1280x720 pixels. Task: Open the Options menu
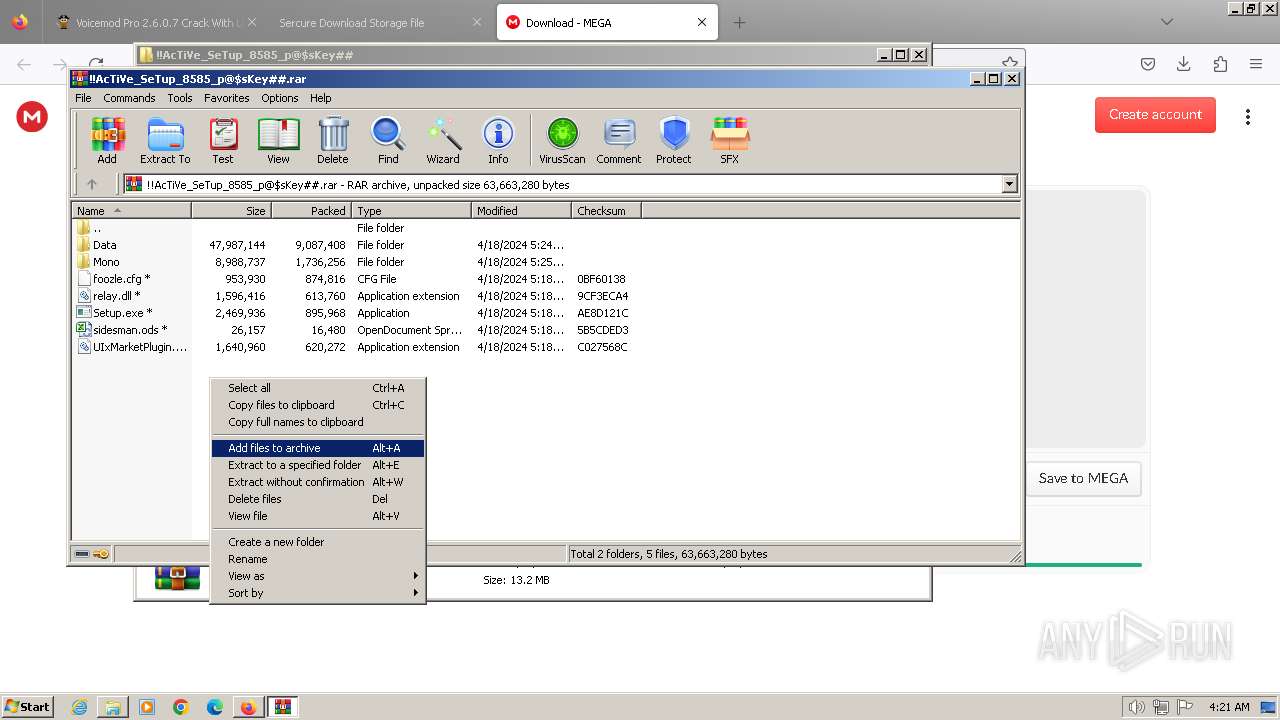click(x=280, y=98)
